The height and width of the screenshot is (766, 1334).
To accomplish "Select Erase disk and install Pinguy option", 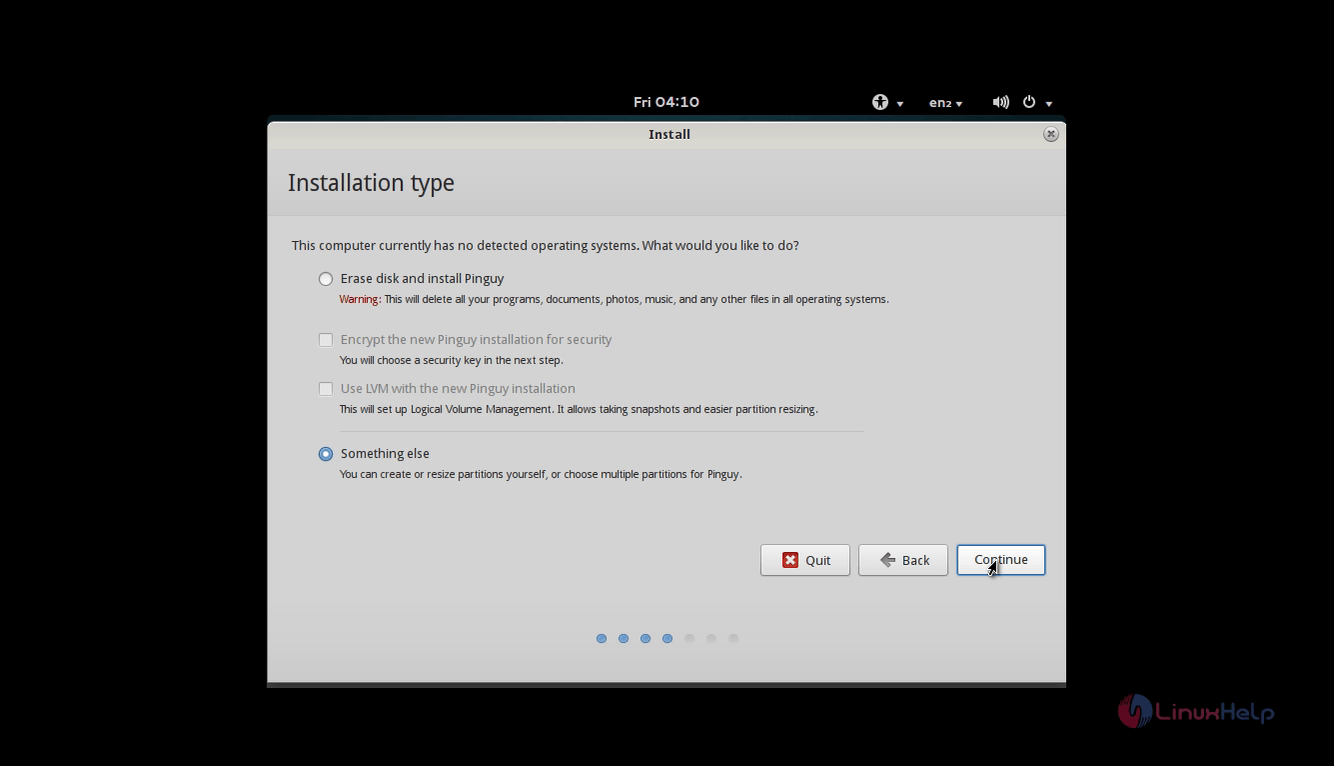I will coord(326,279).
